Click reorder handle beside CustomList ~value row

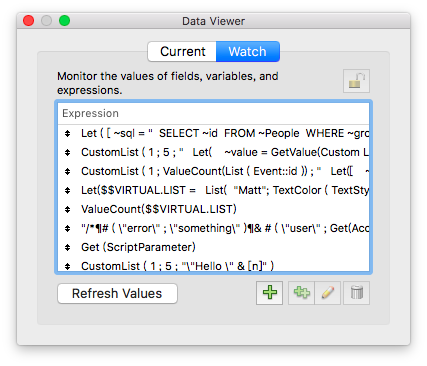[68, 153]
